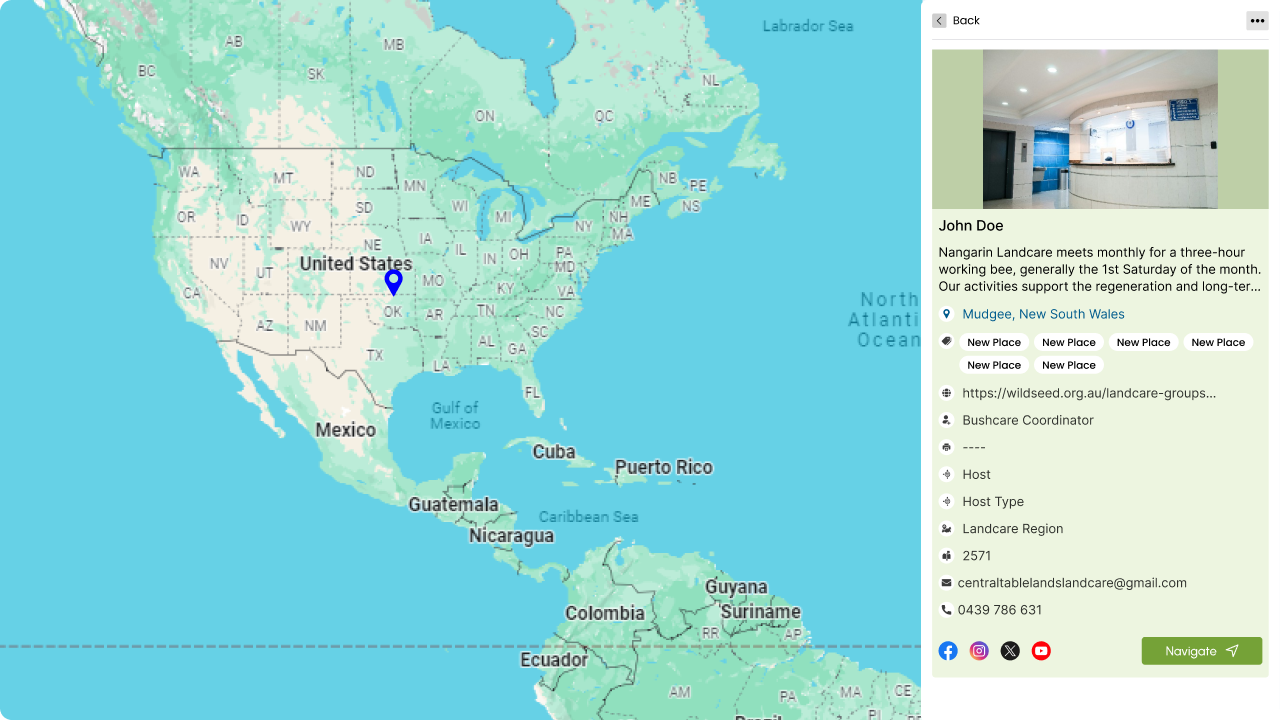This screenshot has width=1280, height=720.
Task: Click the reception office photo thumbnail
Action: pos(1100,129)
